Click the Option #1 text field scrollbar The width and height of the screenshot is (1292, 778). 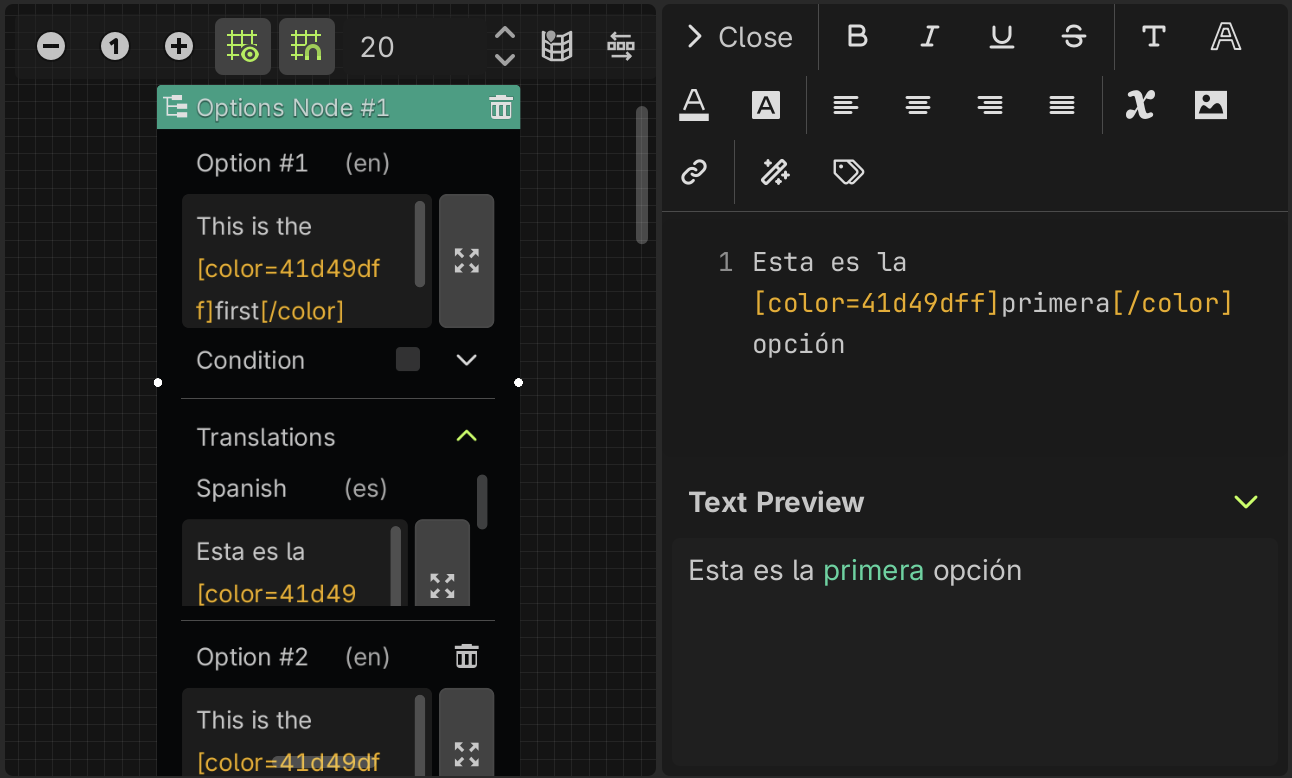tap(420, 243)
